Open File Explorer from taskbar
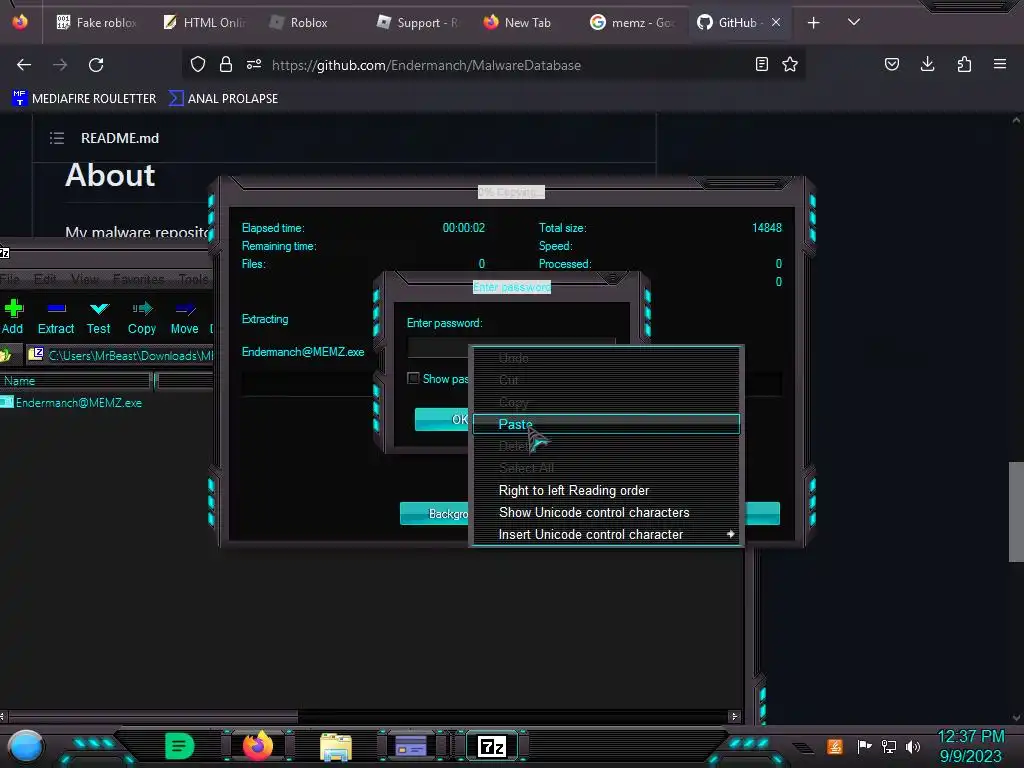This screenshot has width=1024, height=768. click(x=336, y=746)
